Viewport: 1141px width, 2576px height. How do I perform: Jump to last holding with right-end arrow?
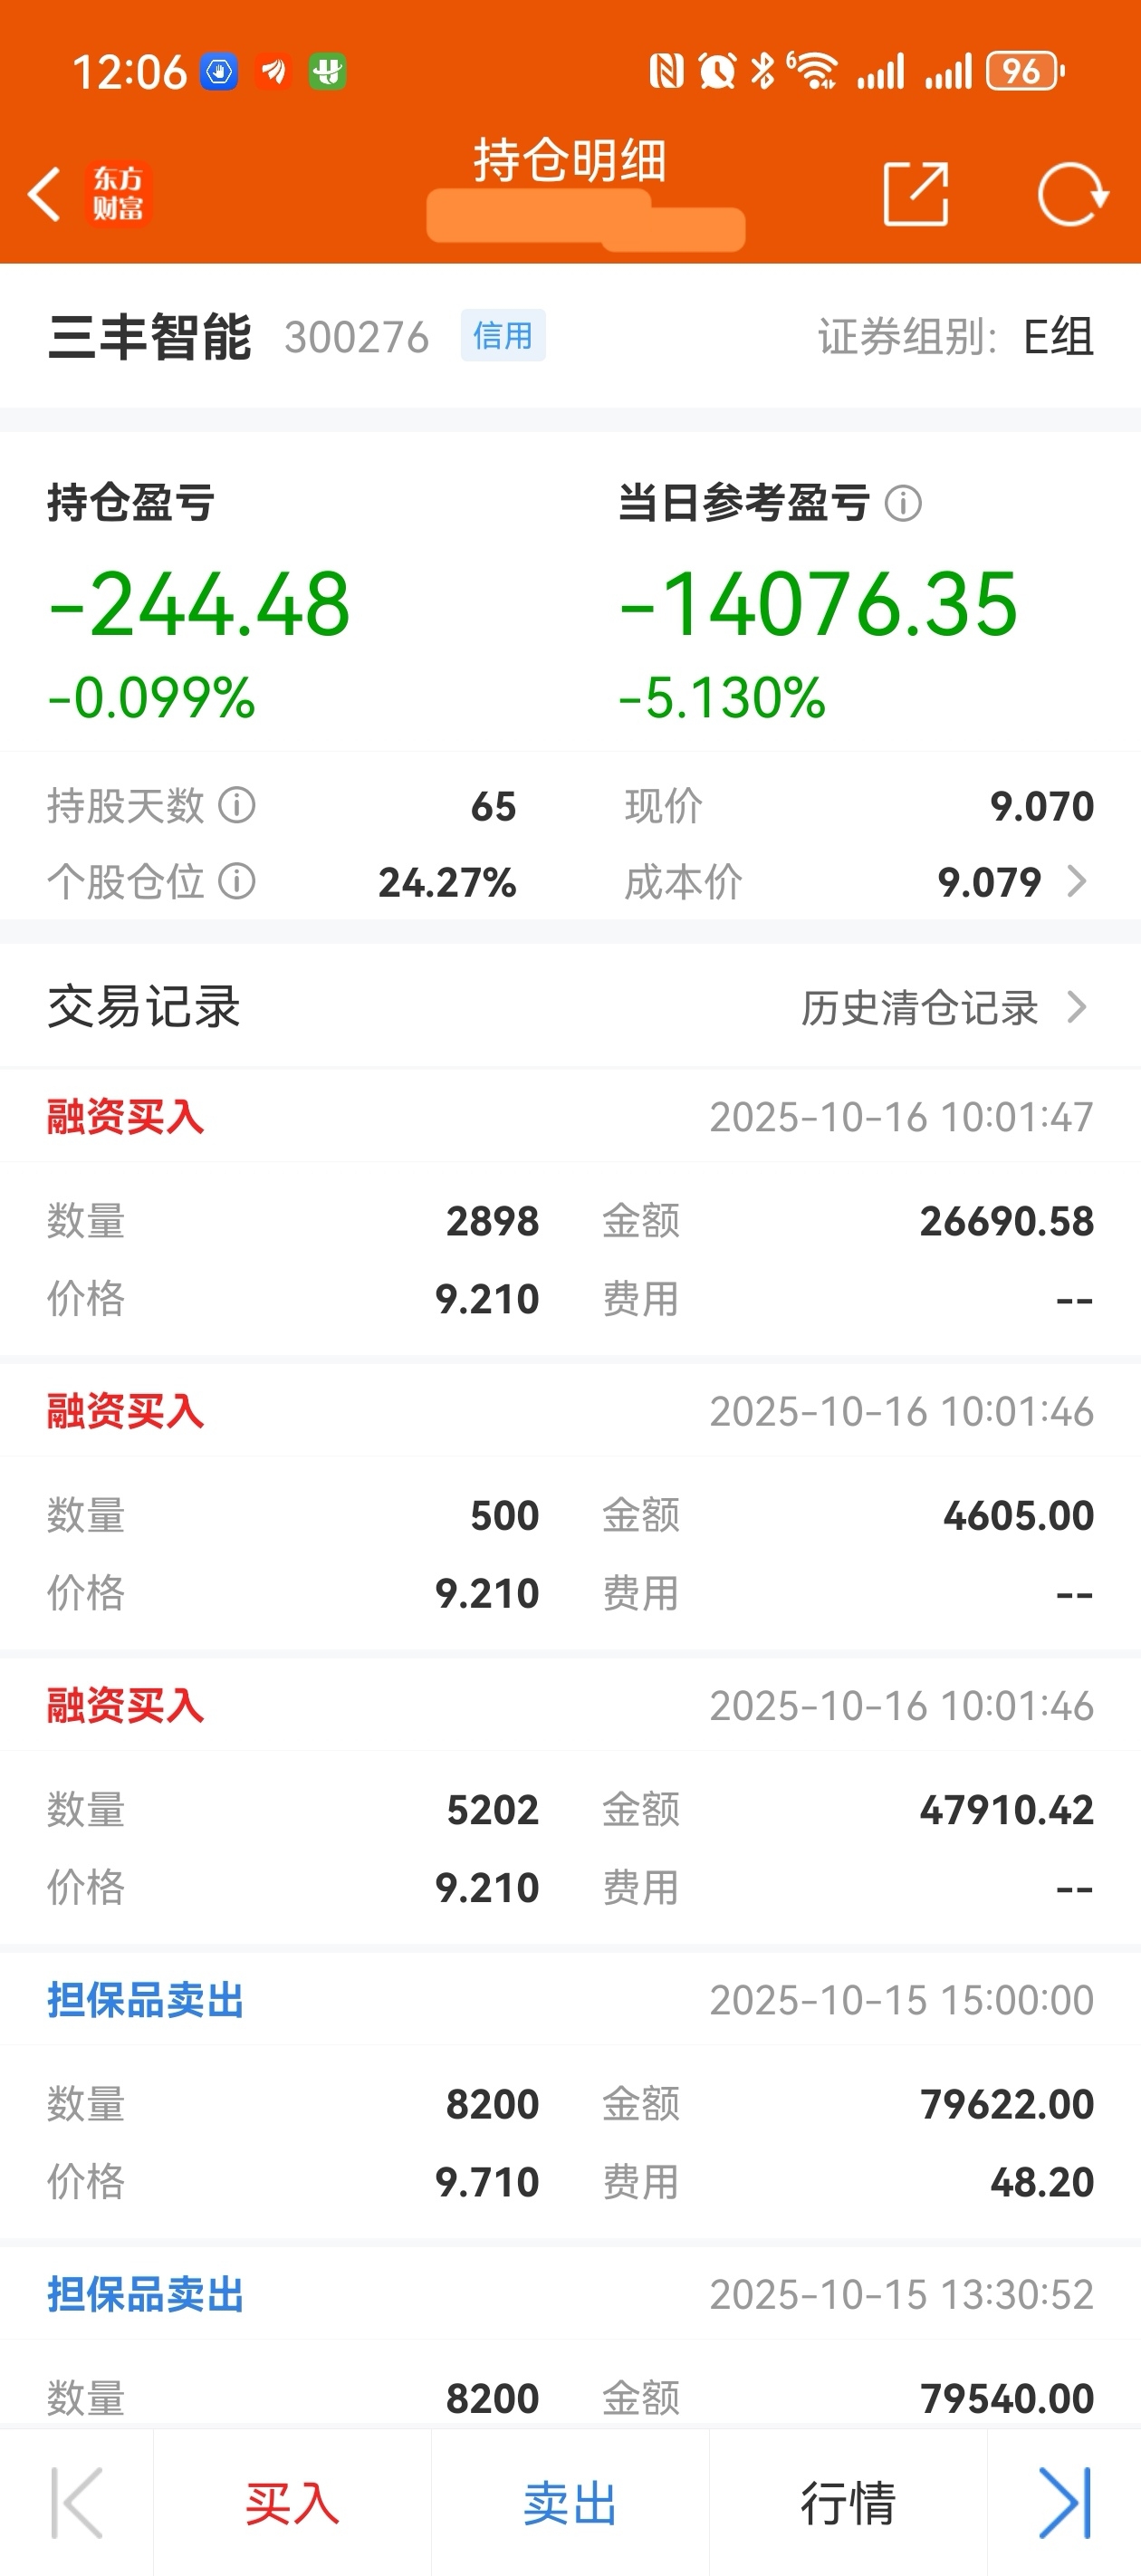coord(1064,2503)
